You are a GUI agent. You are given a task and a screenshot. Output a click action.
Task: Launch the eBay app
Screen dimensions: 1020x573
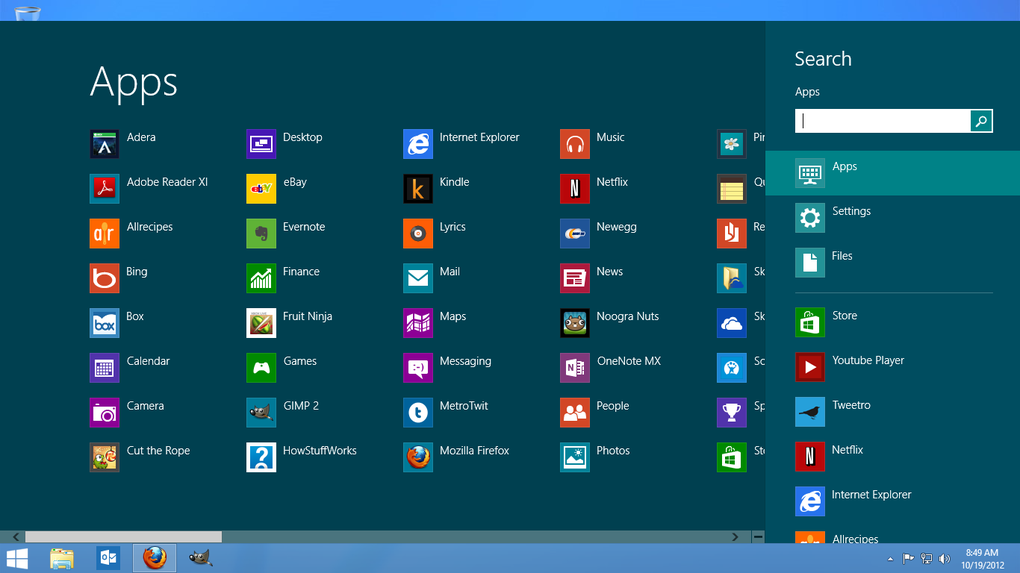click(x=261, y=189)
